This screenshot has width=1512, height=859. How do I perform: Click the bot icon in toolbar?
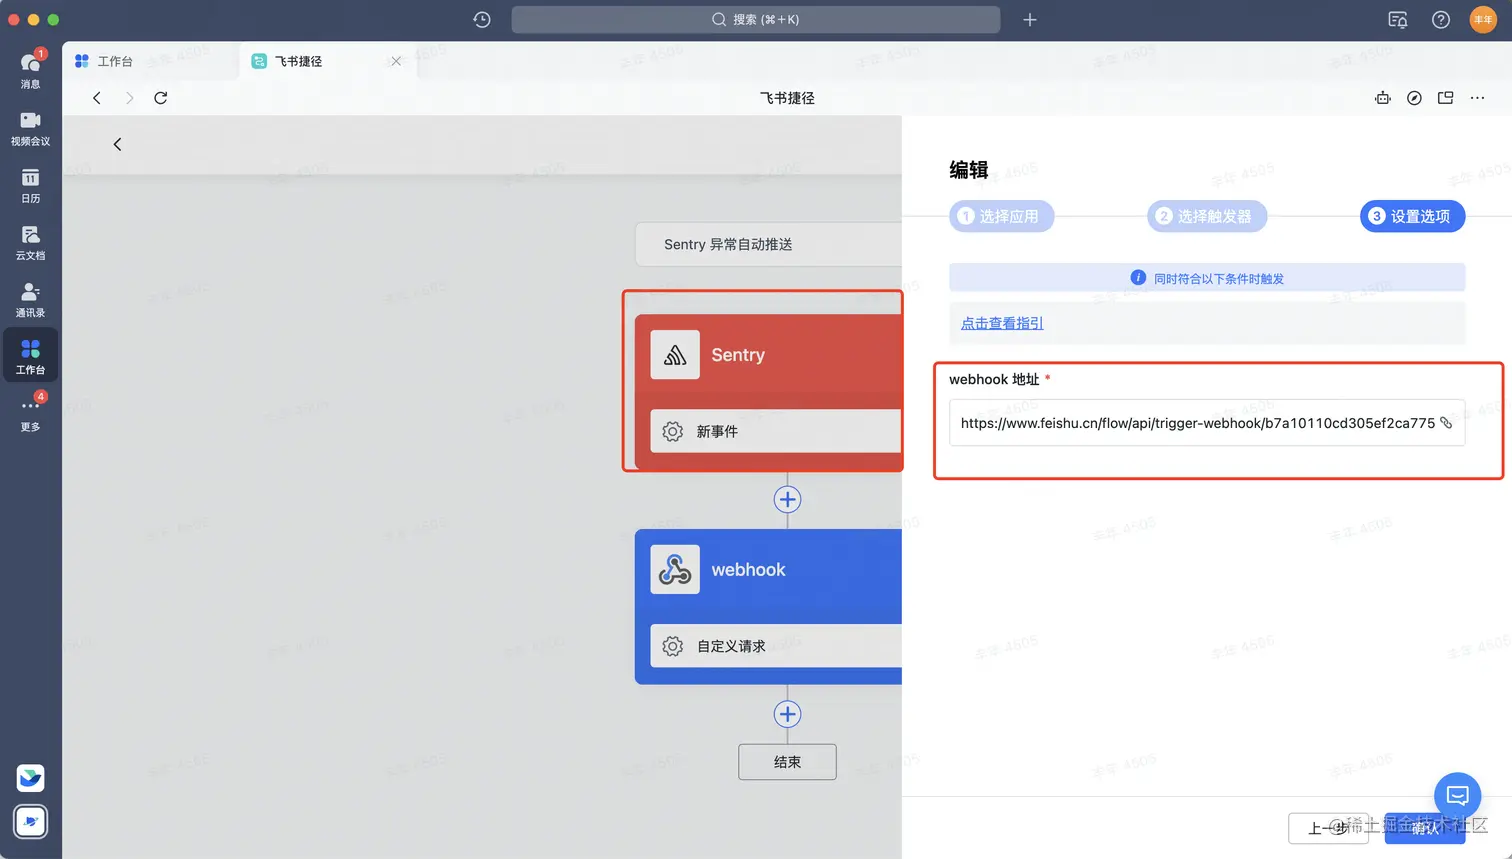coord(1383,98)
